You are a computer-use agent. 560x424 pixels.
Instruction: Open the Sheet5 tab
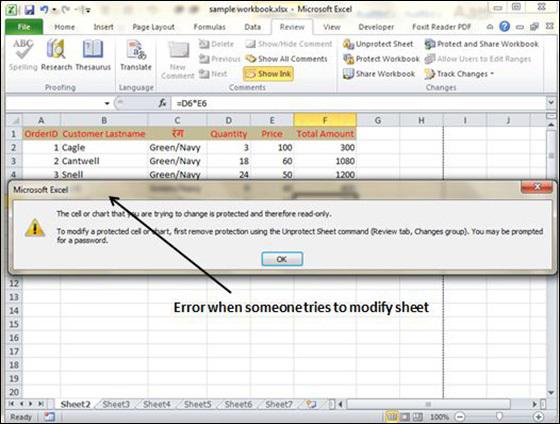pos(198,404)
